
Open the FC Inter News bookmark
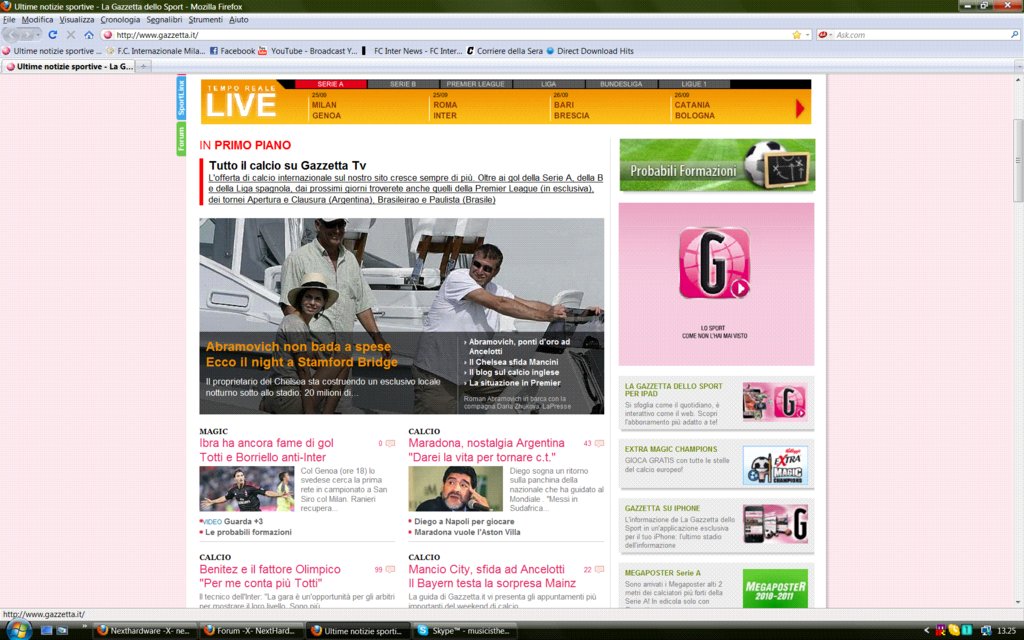coord(412,51)
